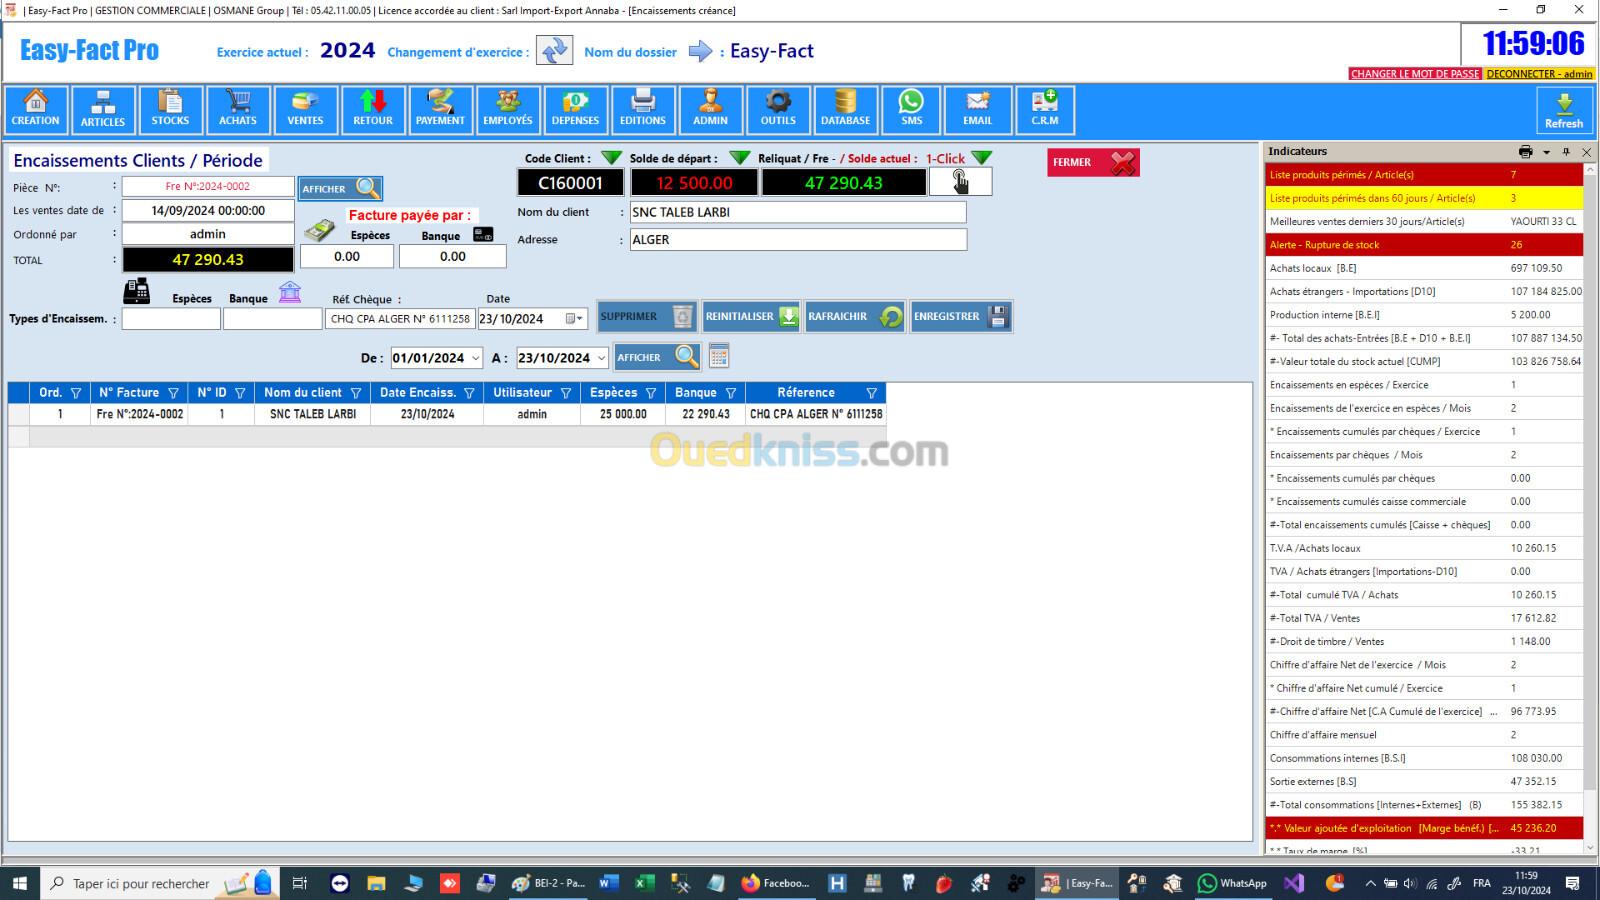Expand the Code Client green arrow
Screen dimensions: 1600x900
[x=611, y=158]
